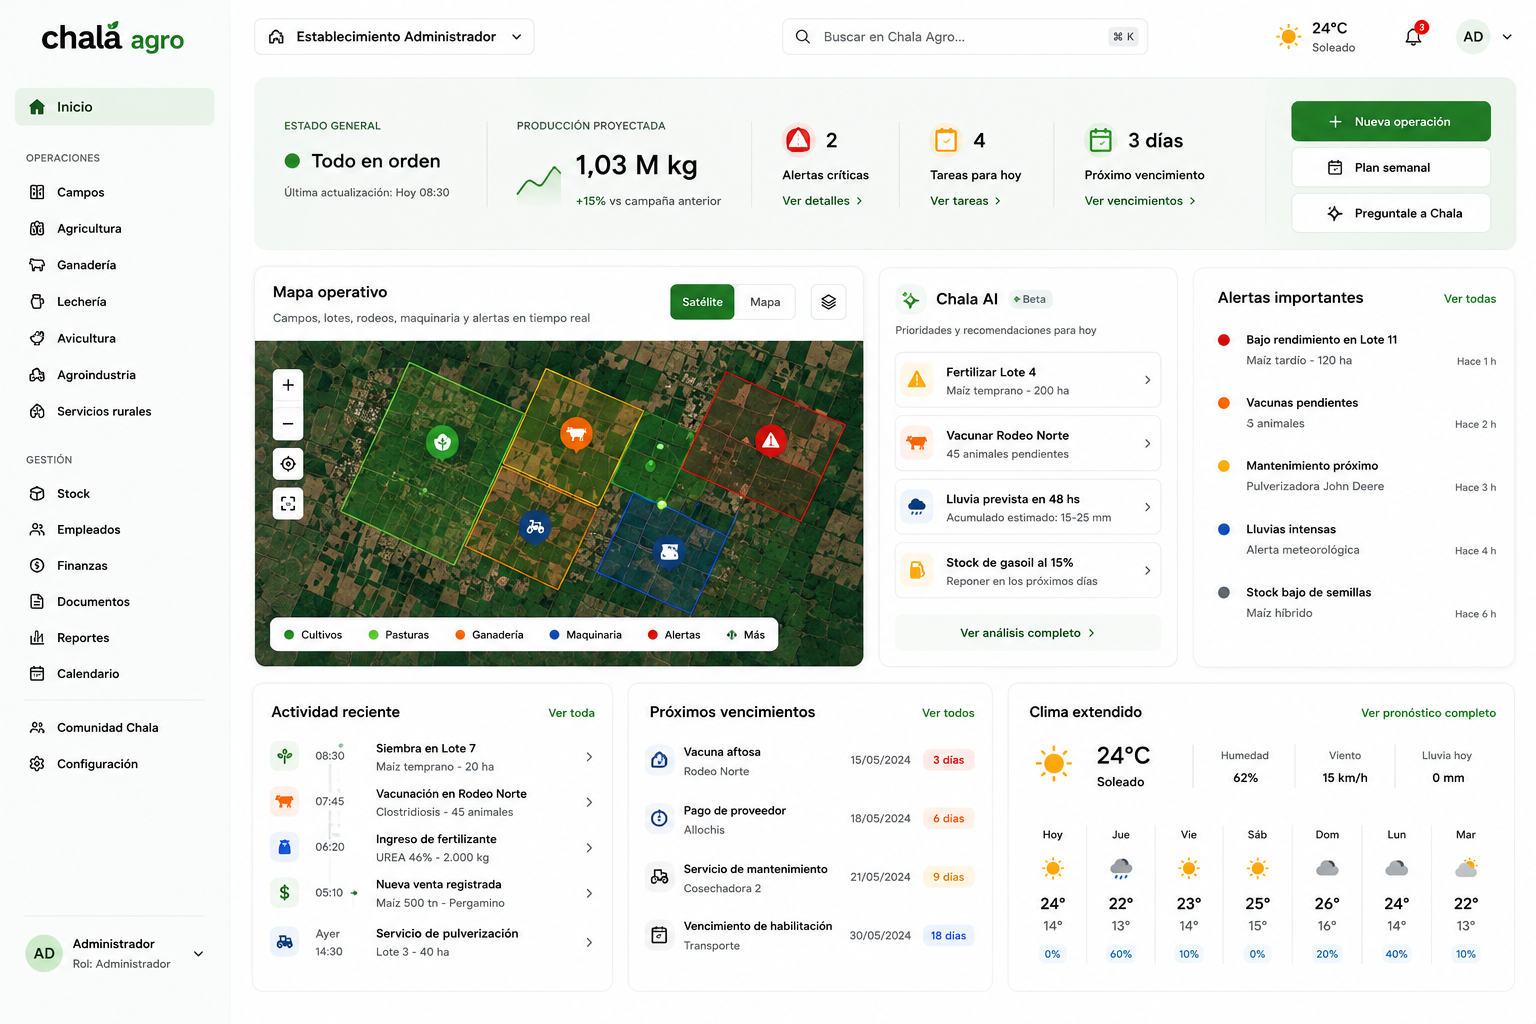Screen dimensions: 1536x1024
Task: Switch map to Satélite view
Action: [702, 302]
